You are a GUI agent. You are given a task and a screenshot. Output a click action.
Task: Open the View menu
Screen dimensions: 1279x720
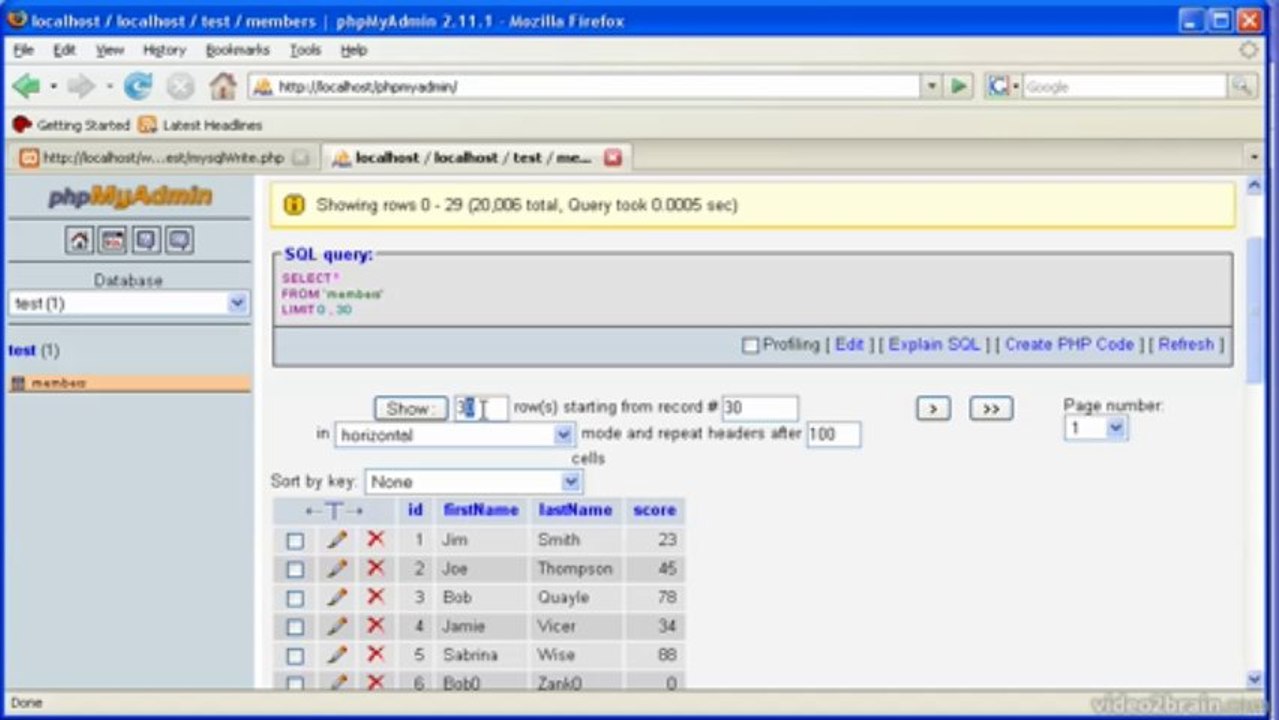tap(110, 50)
